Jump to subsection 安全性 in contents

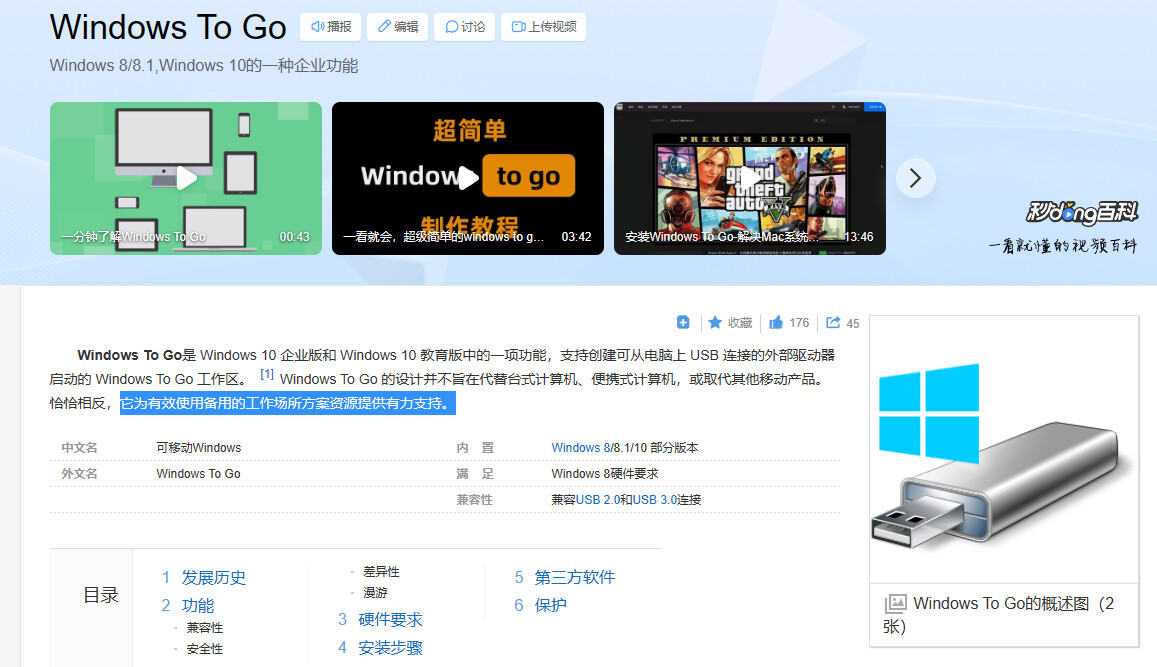tap(204, 649)
